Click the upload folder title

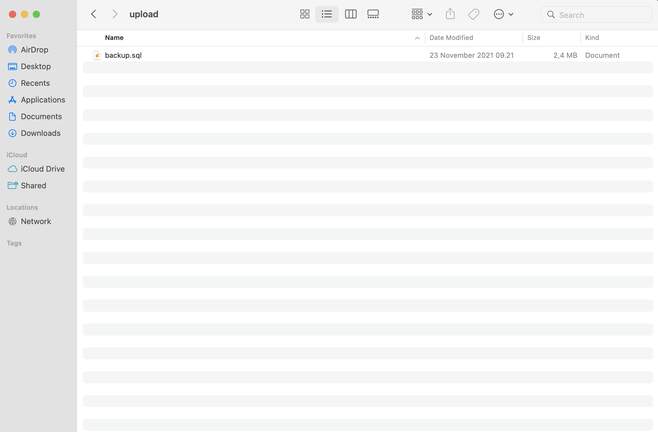[144, 14]
